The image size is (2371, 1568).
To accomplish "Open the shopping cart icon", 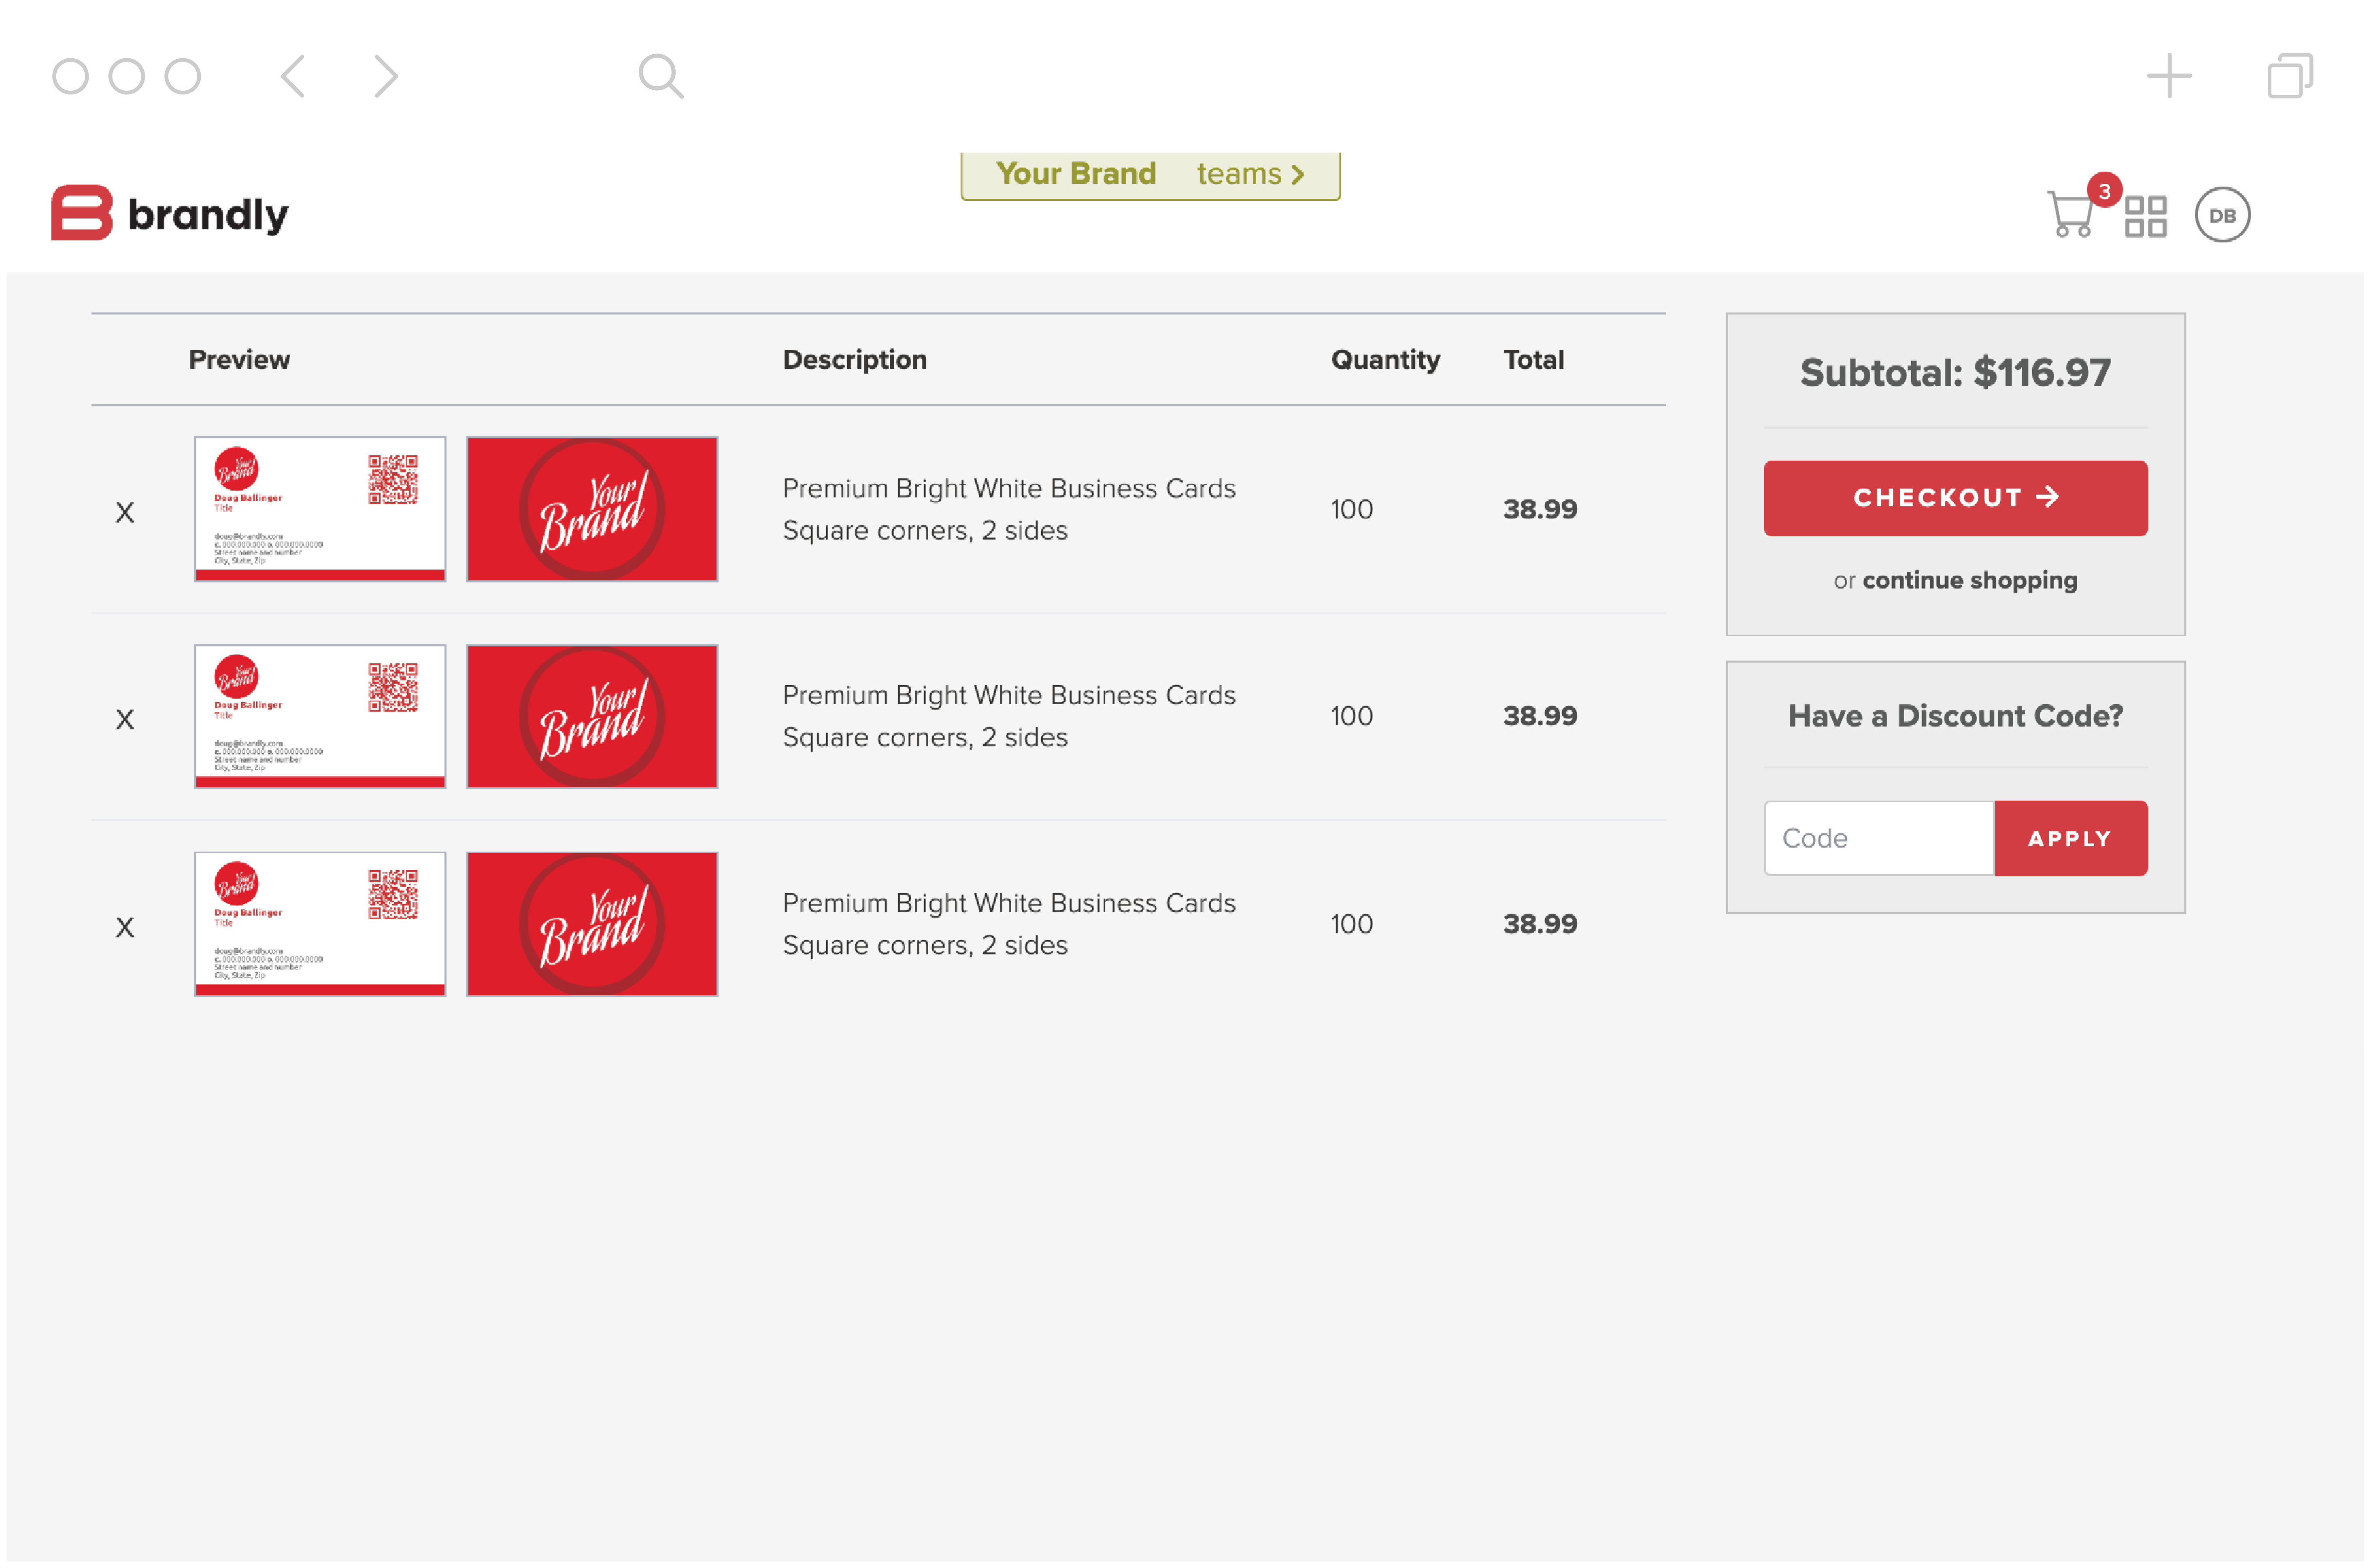I will 2071,214.
